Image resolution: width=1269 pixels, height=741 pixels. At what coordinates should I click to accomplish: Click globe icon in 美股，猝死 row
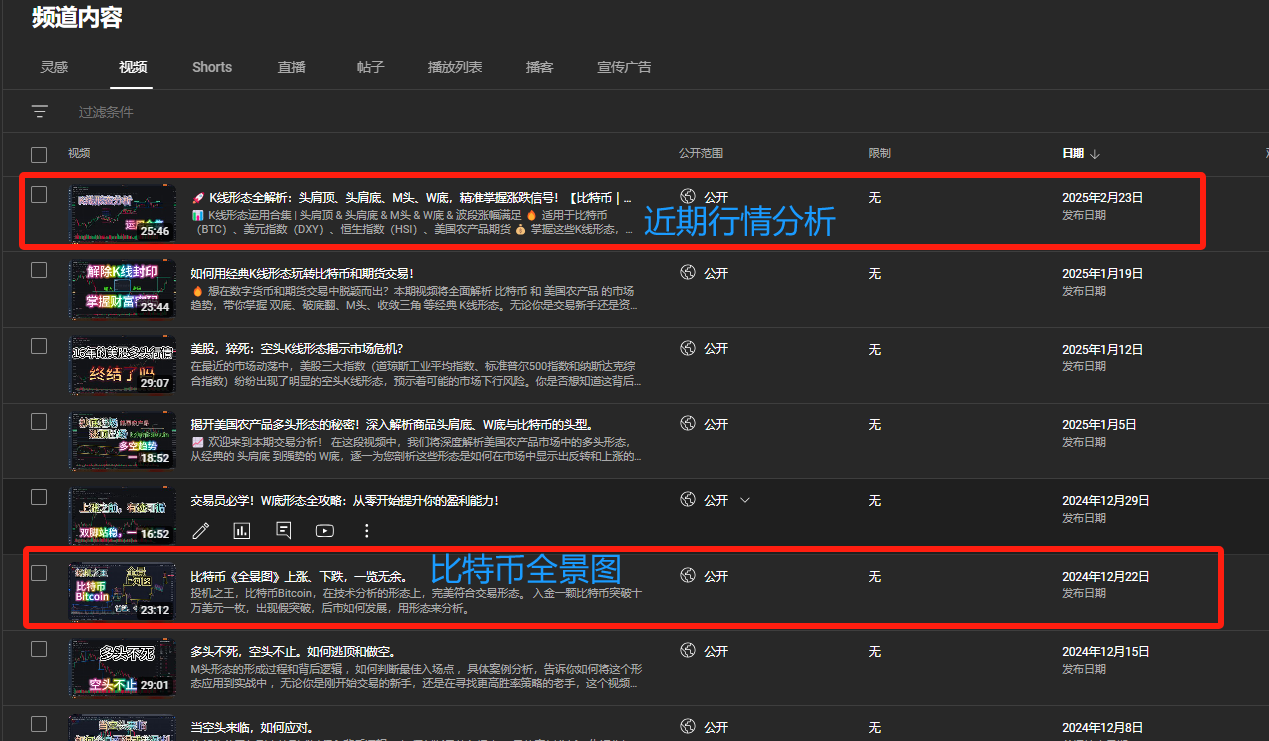pyautogui.click(x=687, y=348)
